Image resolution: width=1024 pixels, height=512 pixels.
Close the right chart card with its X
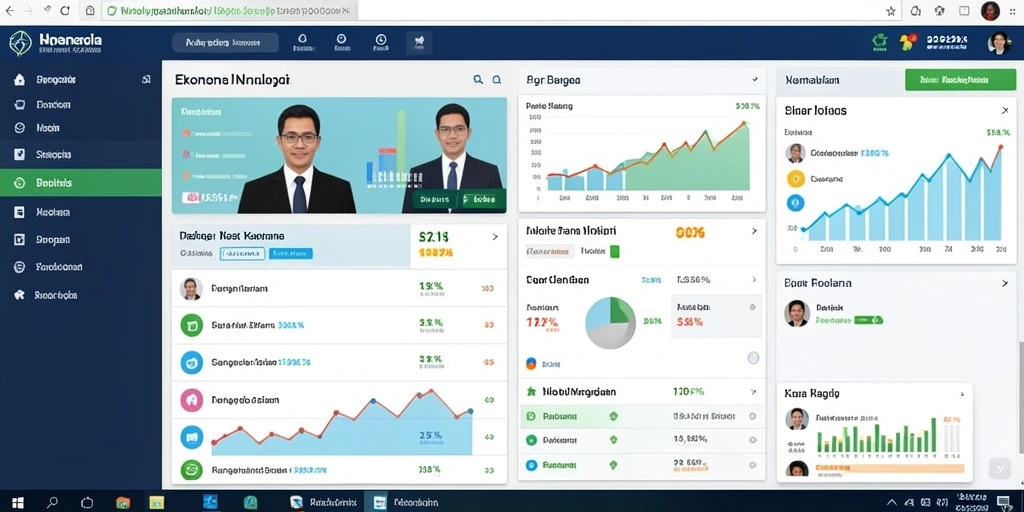[1005, 110]
